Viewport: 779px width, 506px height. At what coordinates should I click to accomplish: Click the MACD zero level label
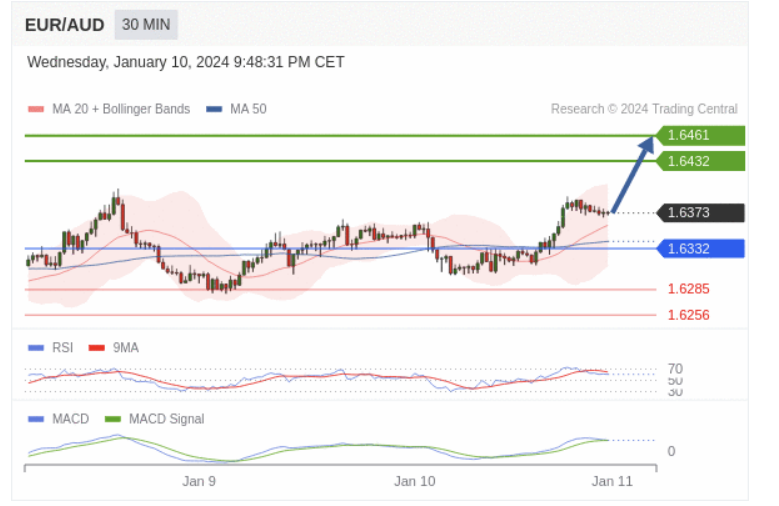click(671, 451)
